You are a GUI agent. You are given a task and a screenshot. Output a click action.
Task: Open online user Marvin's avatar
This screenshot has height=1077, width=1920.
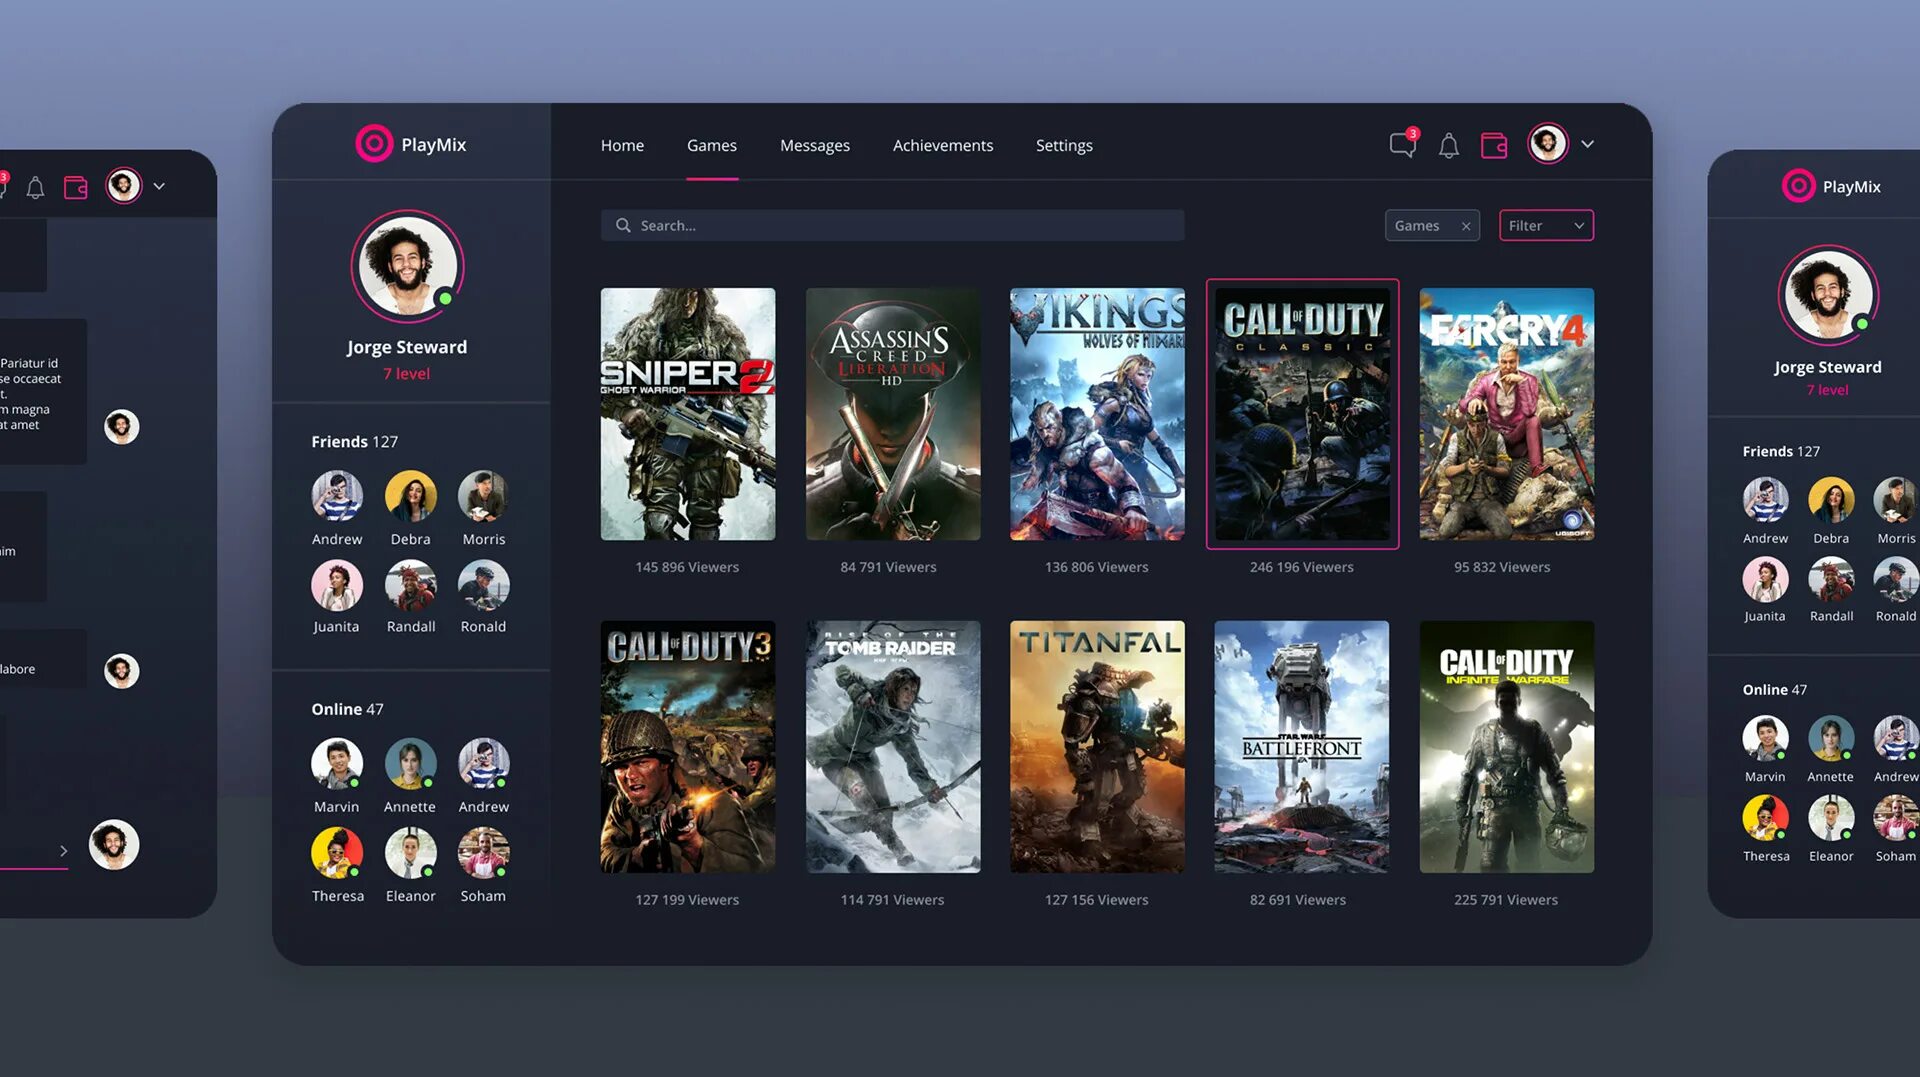[x=337, y=764]
